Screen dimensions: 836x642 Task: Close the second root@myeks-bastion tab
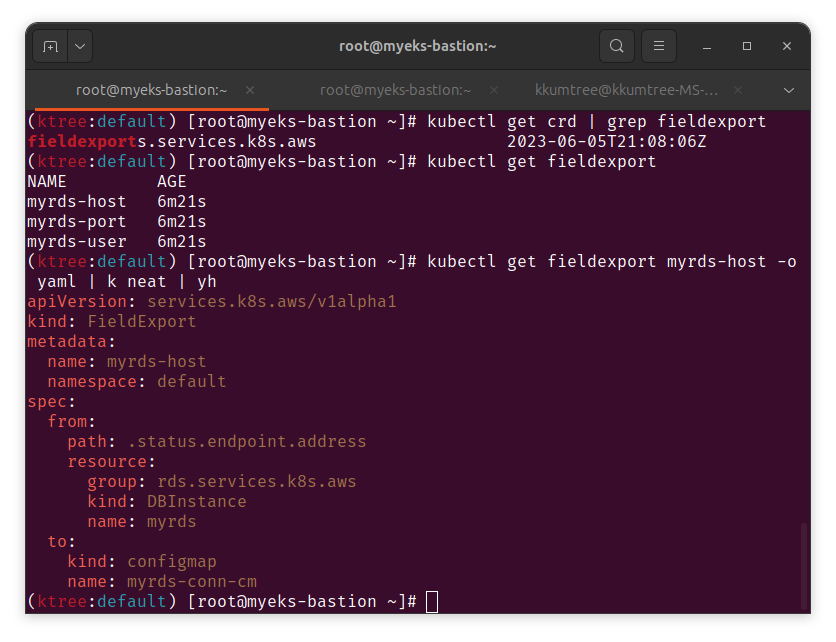[x=494, y=90]
